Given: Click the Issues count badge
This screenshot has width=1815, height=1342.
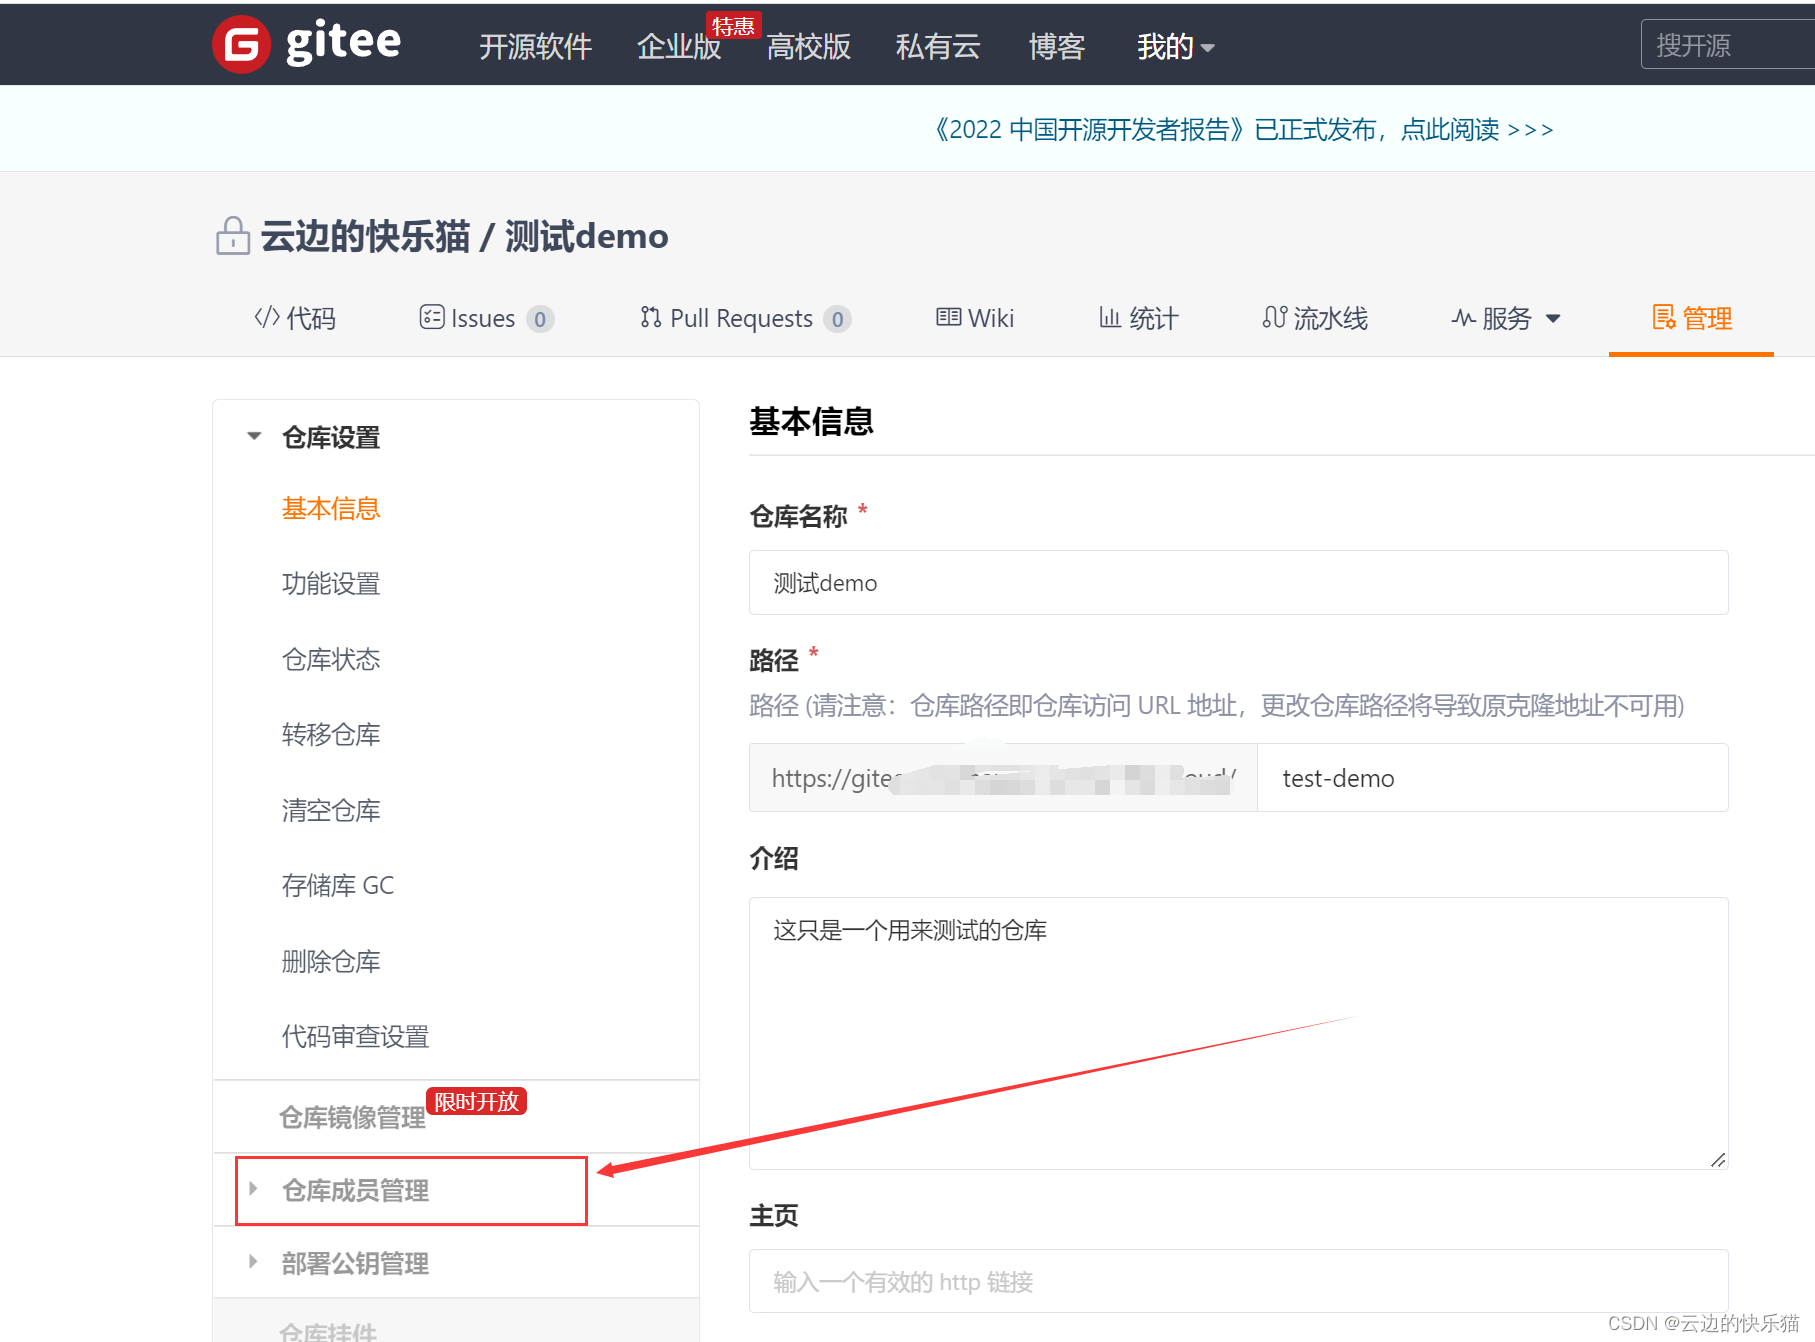Looking at the screenshot, I should pyautogui.click(x=540, y=319).
